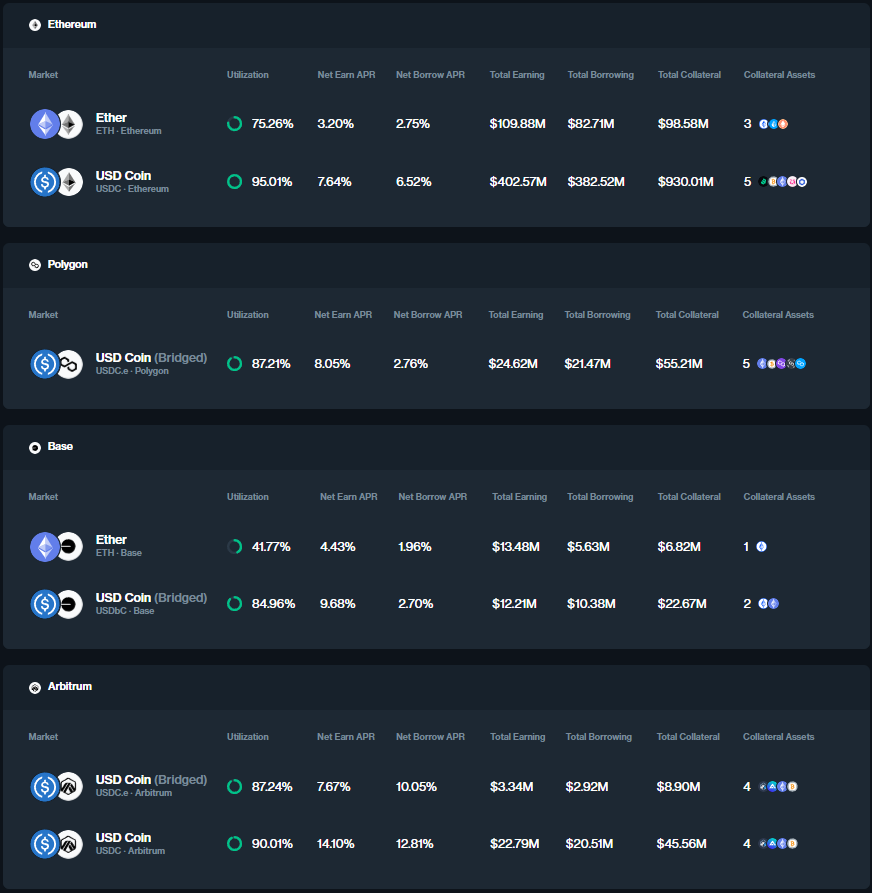Open the Ether ETH · Ethereum market
Screen dimensions: 872x893
pos(436,124)
